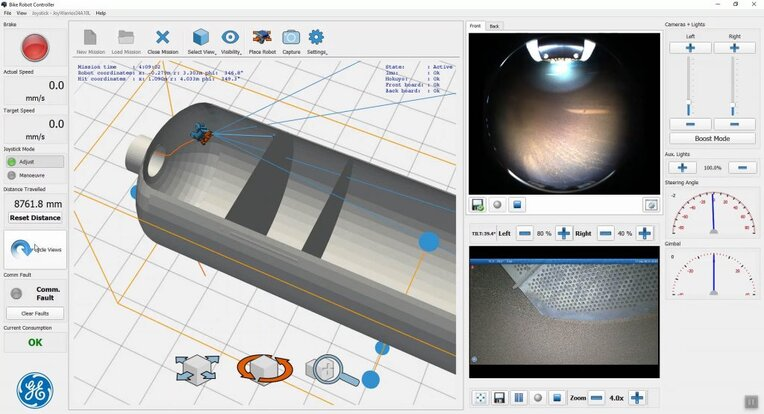The image size is (764, 414).
Task: Open the Select View dropdown
Action: pyautogui.click(x=201, y=40)
